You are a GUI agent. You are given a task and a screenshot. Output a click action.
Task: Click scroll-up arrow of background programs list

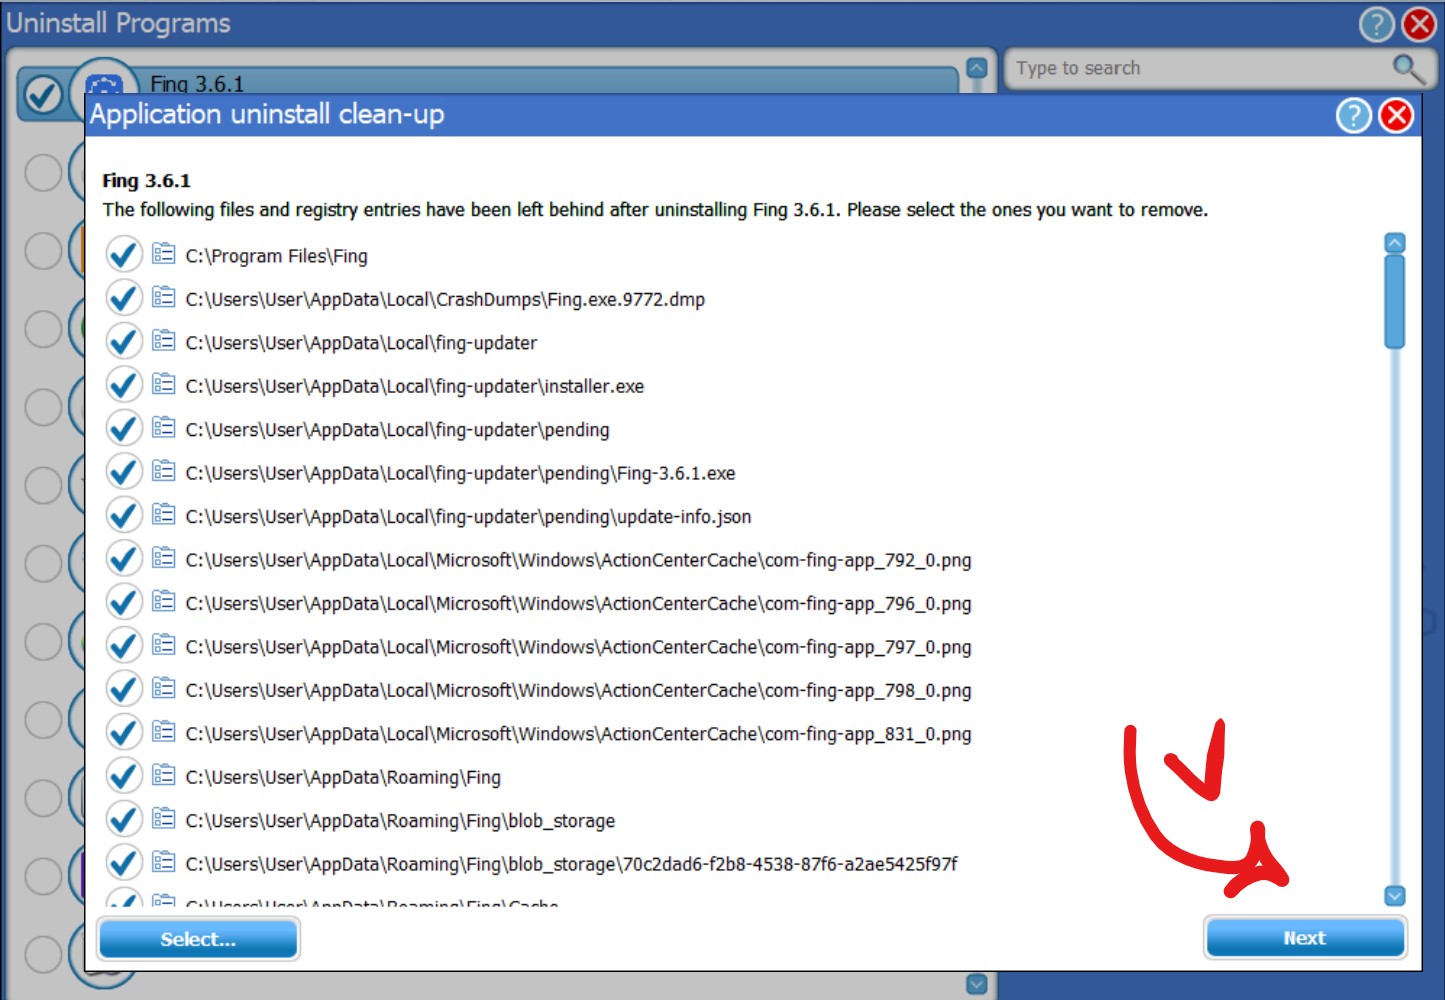coord(977,68)
